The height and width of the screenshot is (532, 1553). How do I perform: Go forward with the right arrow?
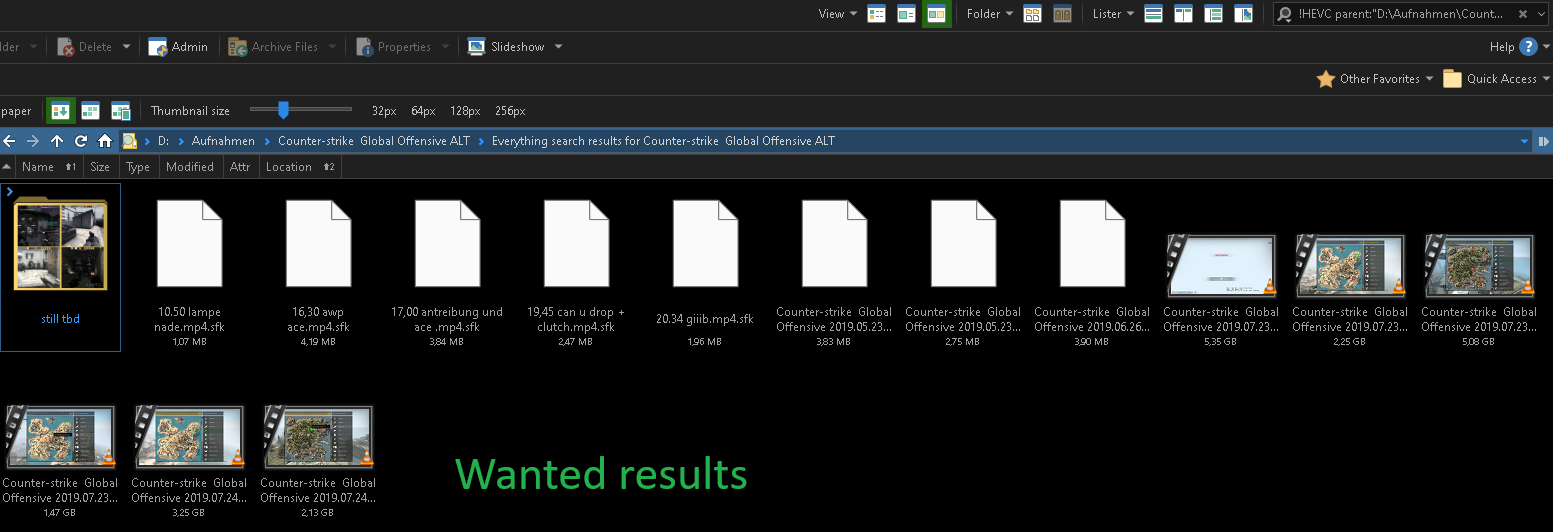click(33, 141)
